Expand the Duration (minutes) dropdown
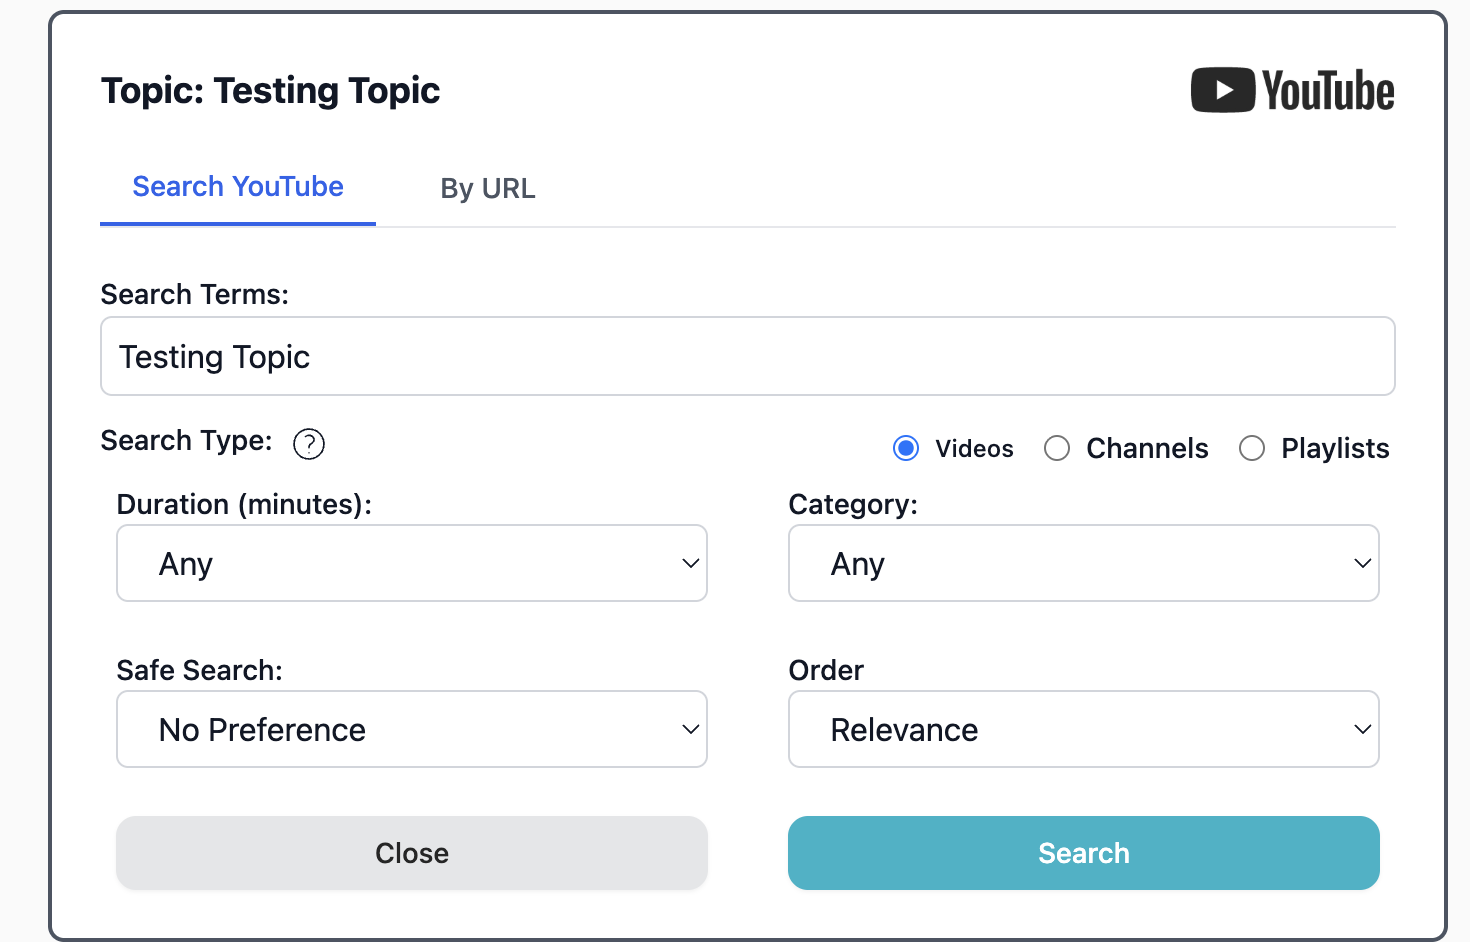 coord(412,564)
